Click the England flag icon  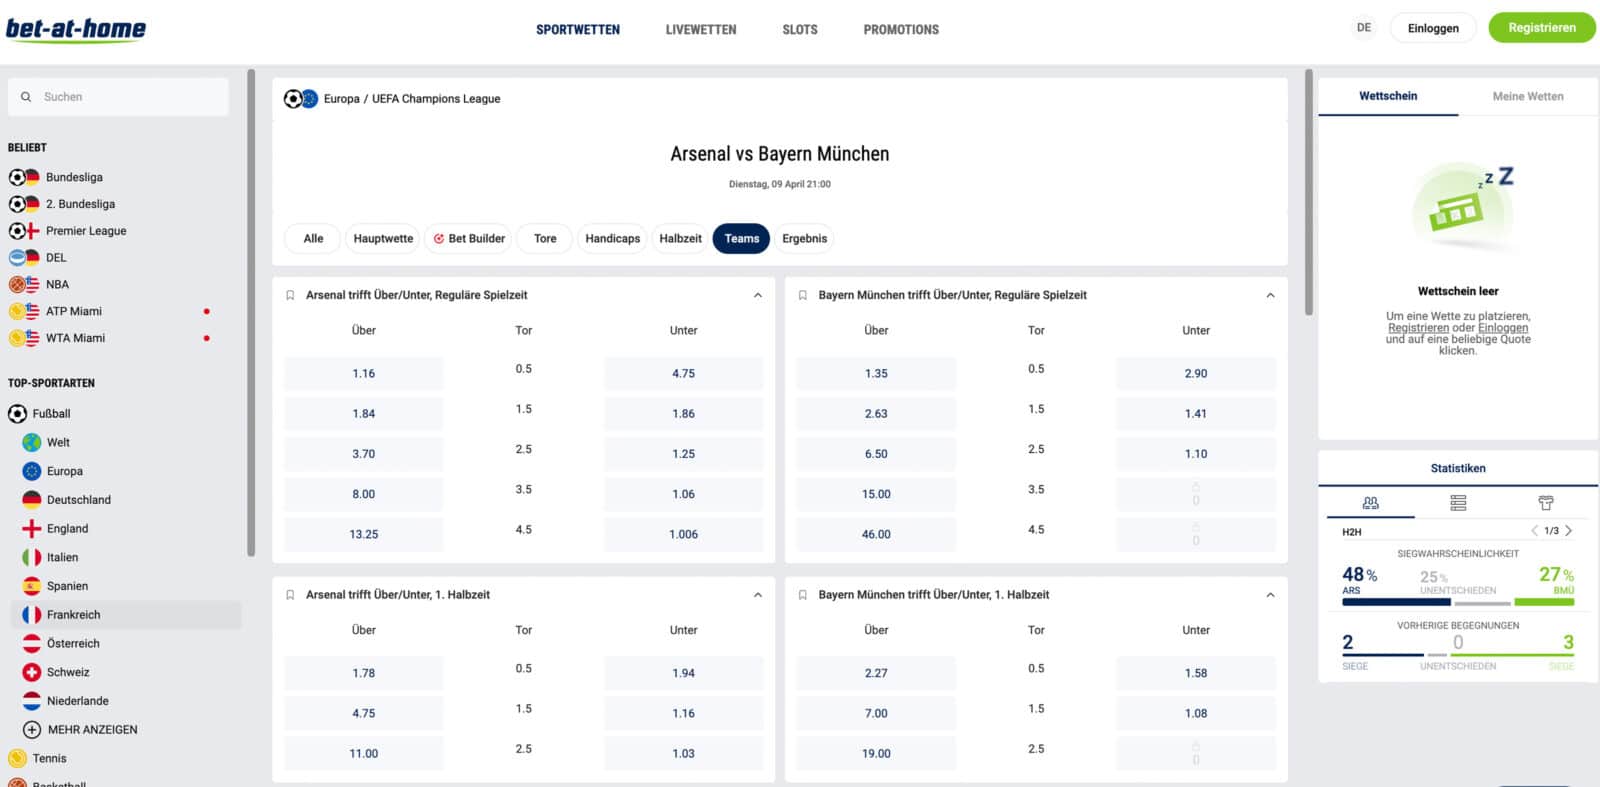(32, 528)
